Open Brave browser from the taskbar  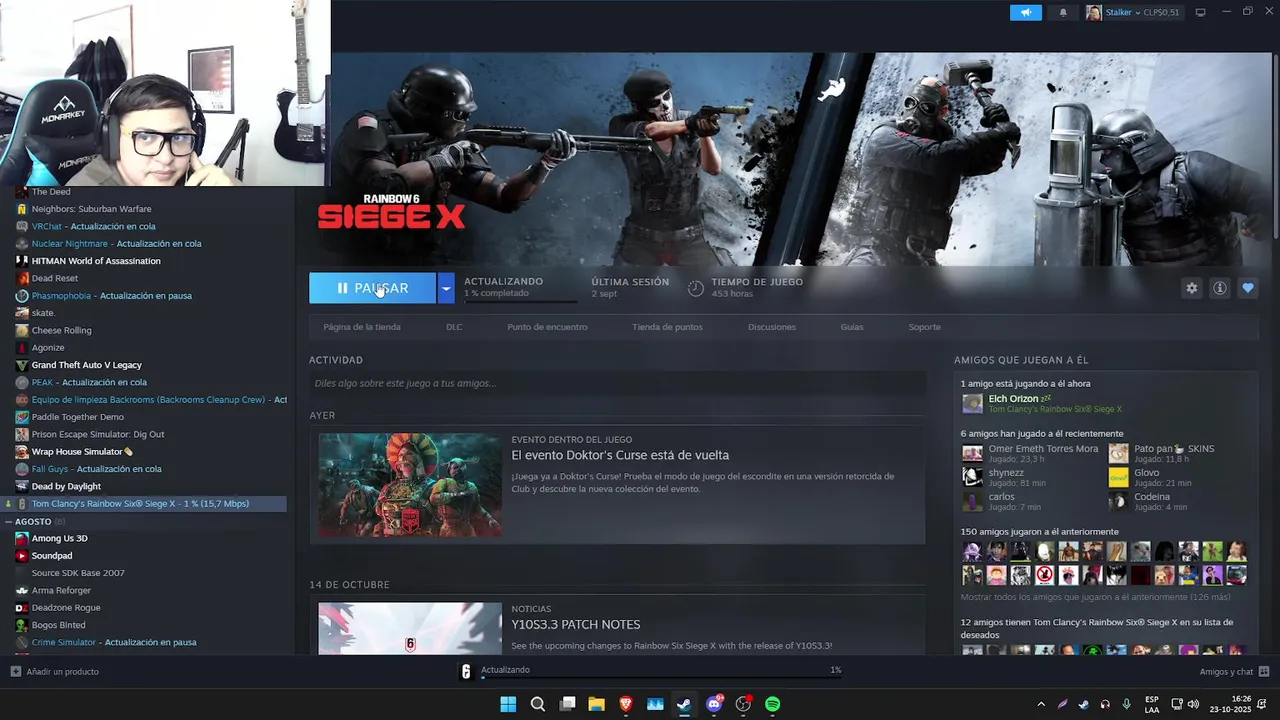click(x=626, y=704)
